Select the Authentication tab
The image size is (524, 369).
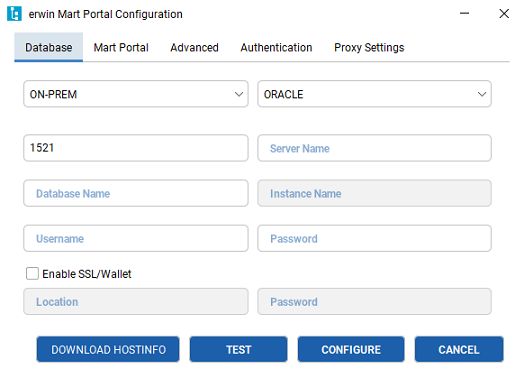click(276, 47)
